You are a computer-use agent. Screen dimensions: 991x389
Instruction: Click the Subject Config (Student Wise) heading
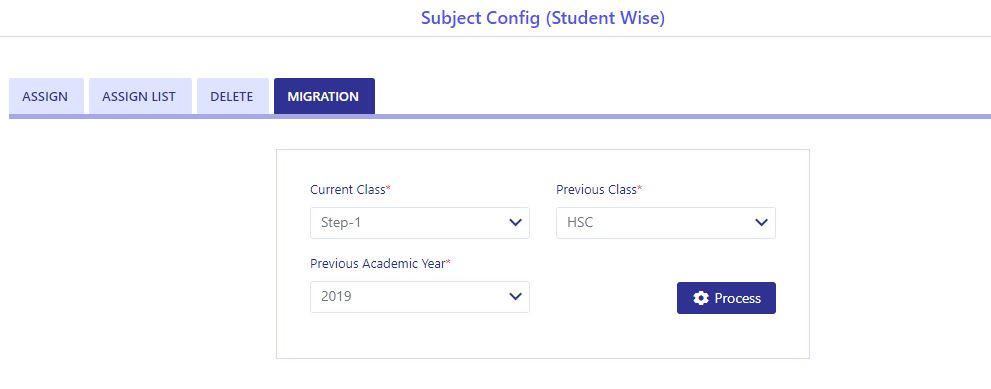(x=543, y=18)
